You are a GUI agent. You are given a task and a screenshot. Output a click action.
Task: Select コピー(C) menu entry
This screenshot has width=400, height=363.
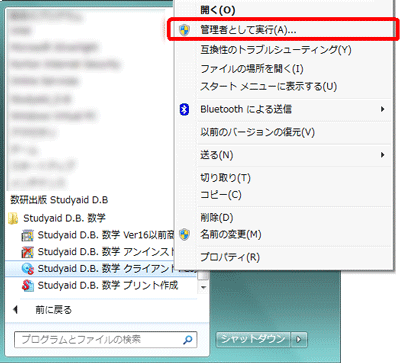click(283, 195)
